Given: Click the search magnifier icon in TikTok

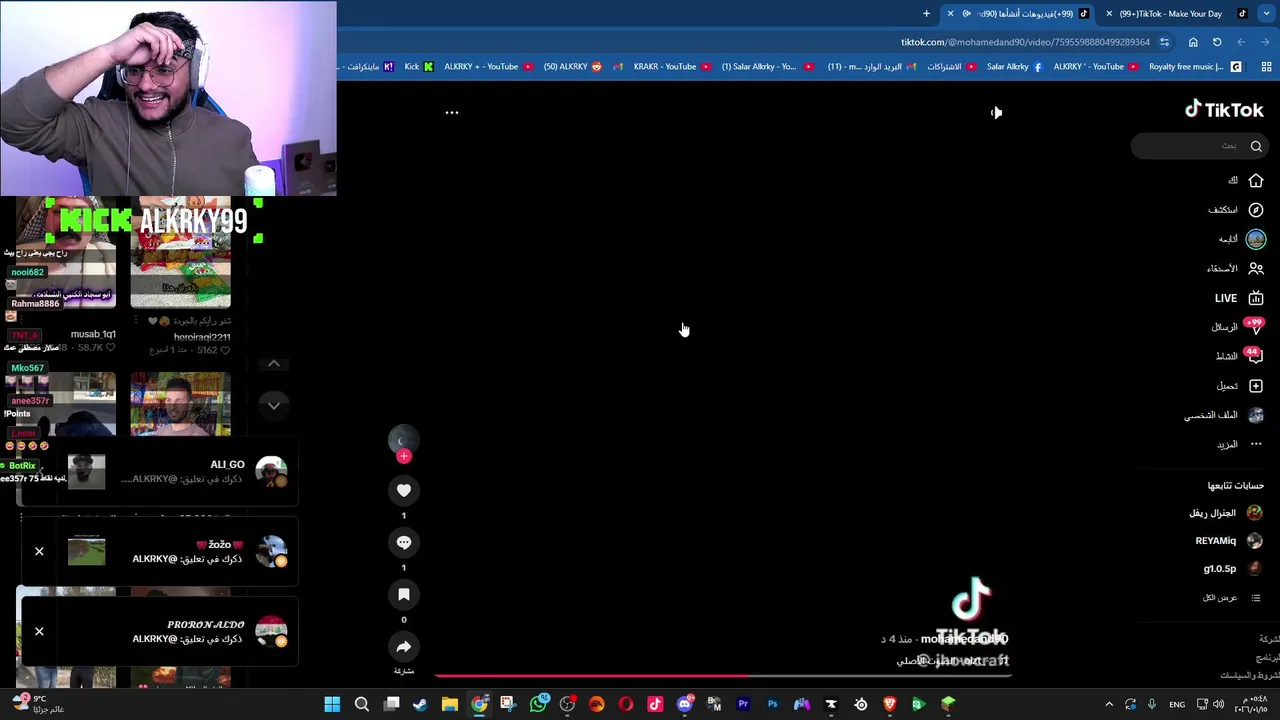Looking at the screenshot, I should [1256, 146].
